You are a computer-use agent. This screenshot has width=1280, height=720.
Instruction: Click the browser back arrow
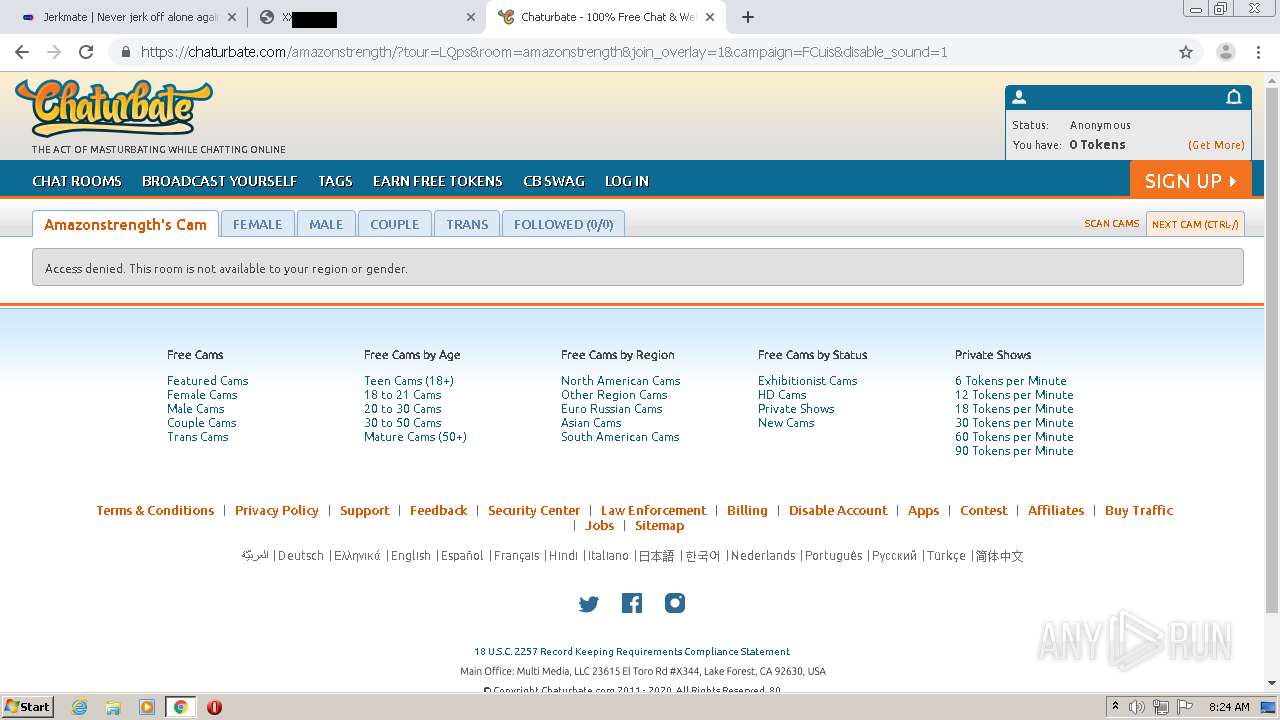tap(22, 52)
